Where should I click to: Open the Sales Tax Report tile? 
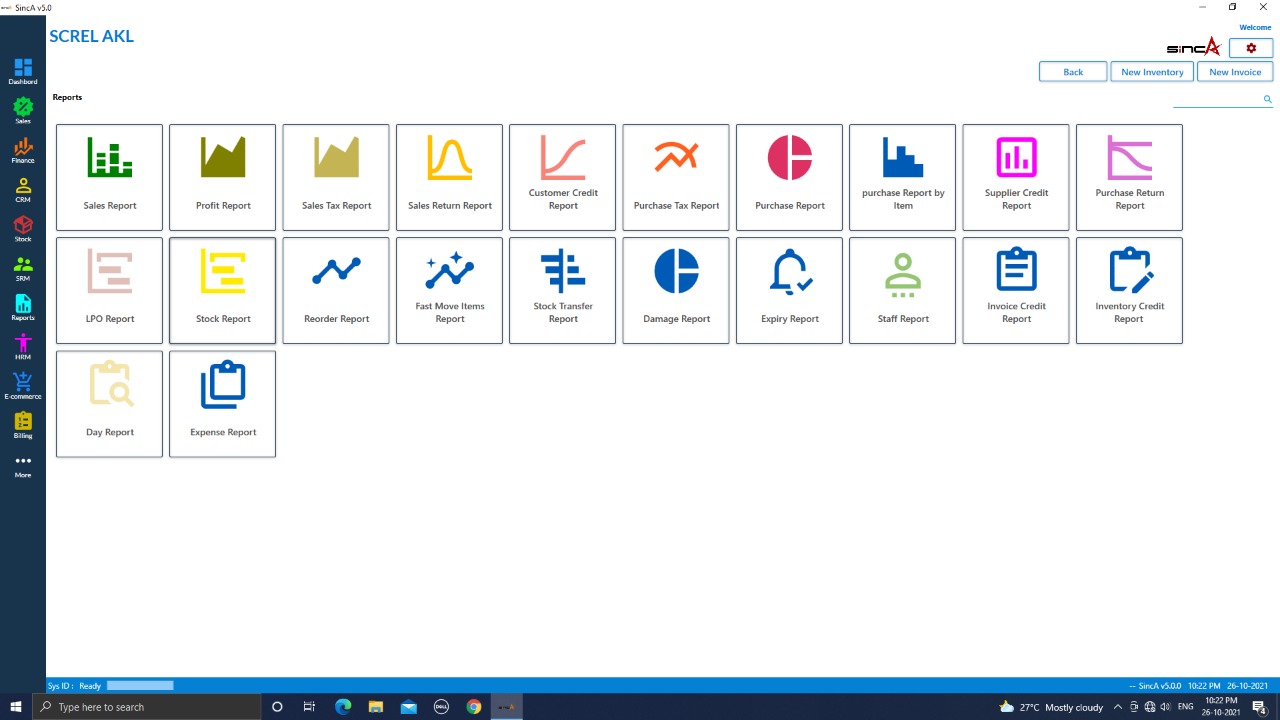[336, 177]
